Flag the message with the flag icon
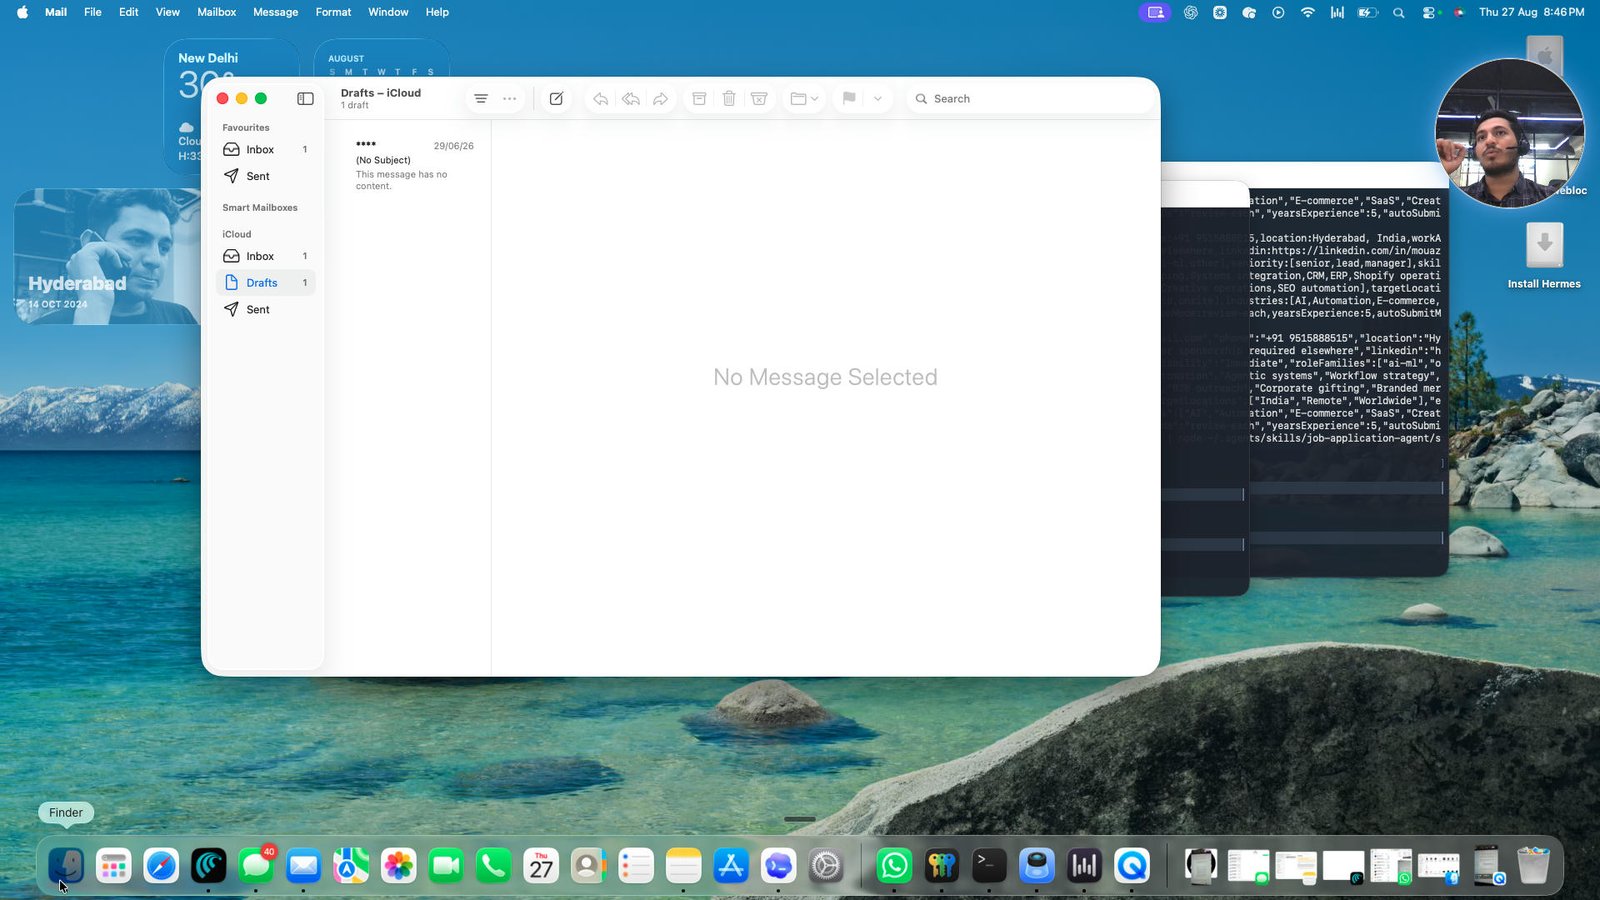 849,99
